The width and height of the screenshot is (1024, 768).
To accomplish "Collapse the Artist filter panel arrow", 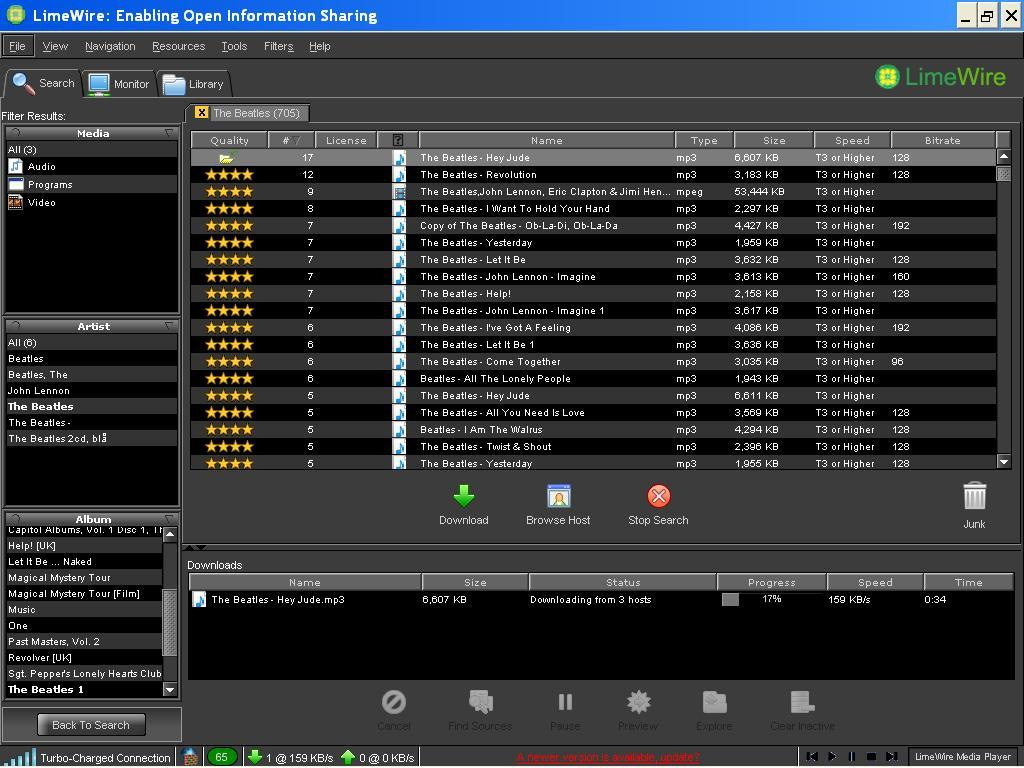I will tap(169, 326).
